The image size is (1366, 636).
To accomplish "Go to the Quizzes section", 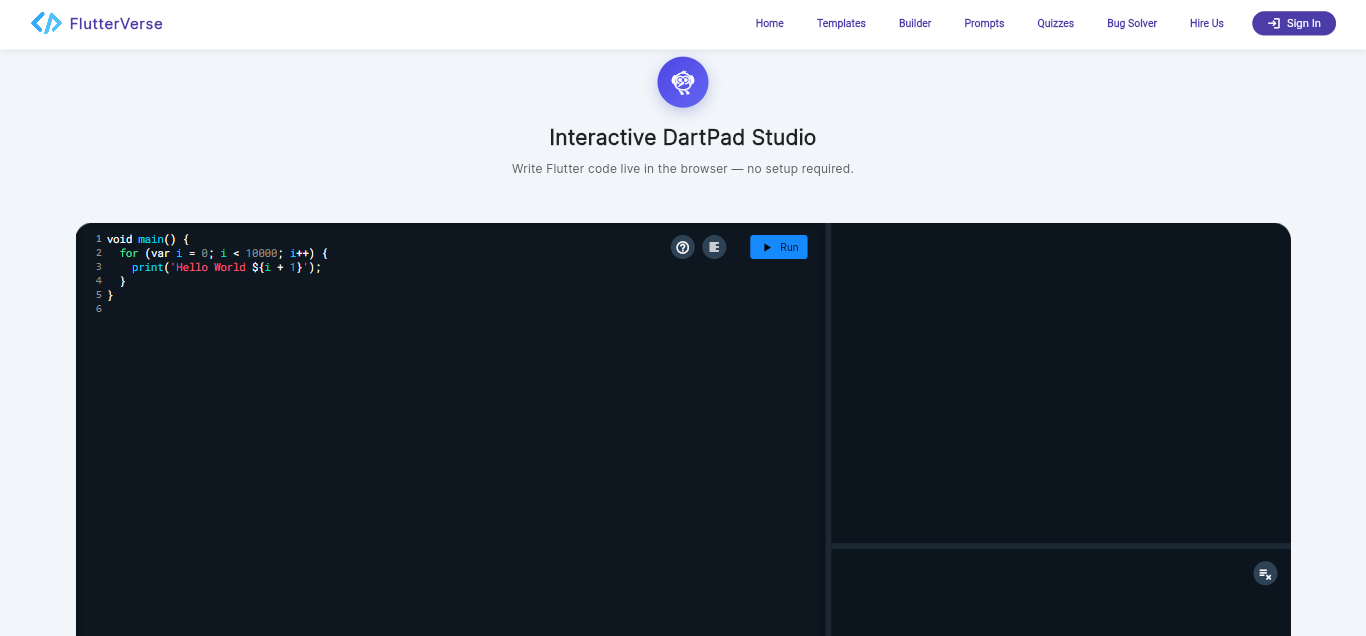I will pos(1055,23).
